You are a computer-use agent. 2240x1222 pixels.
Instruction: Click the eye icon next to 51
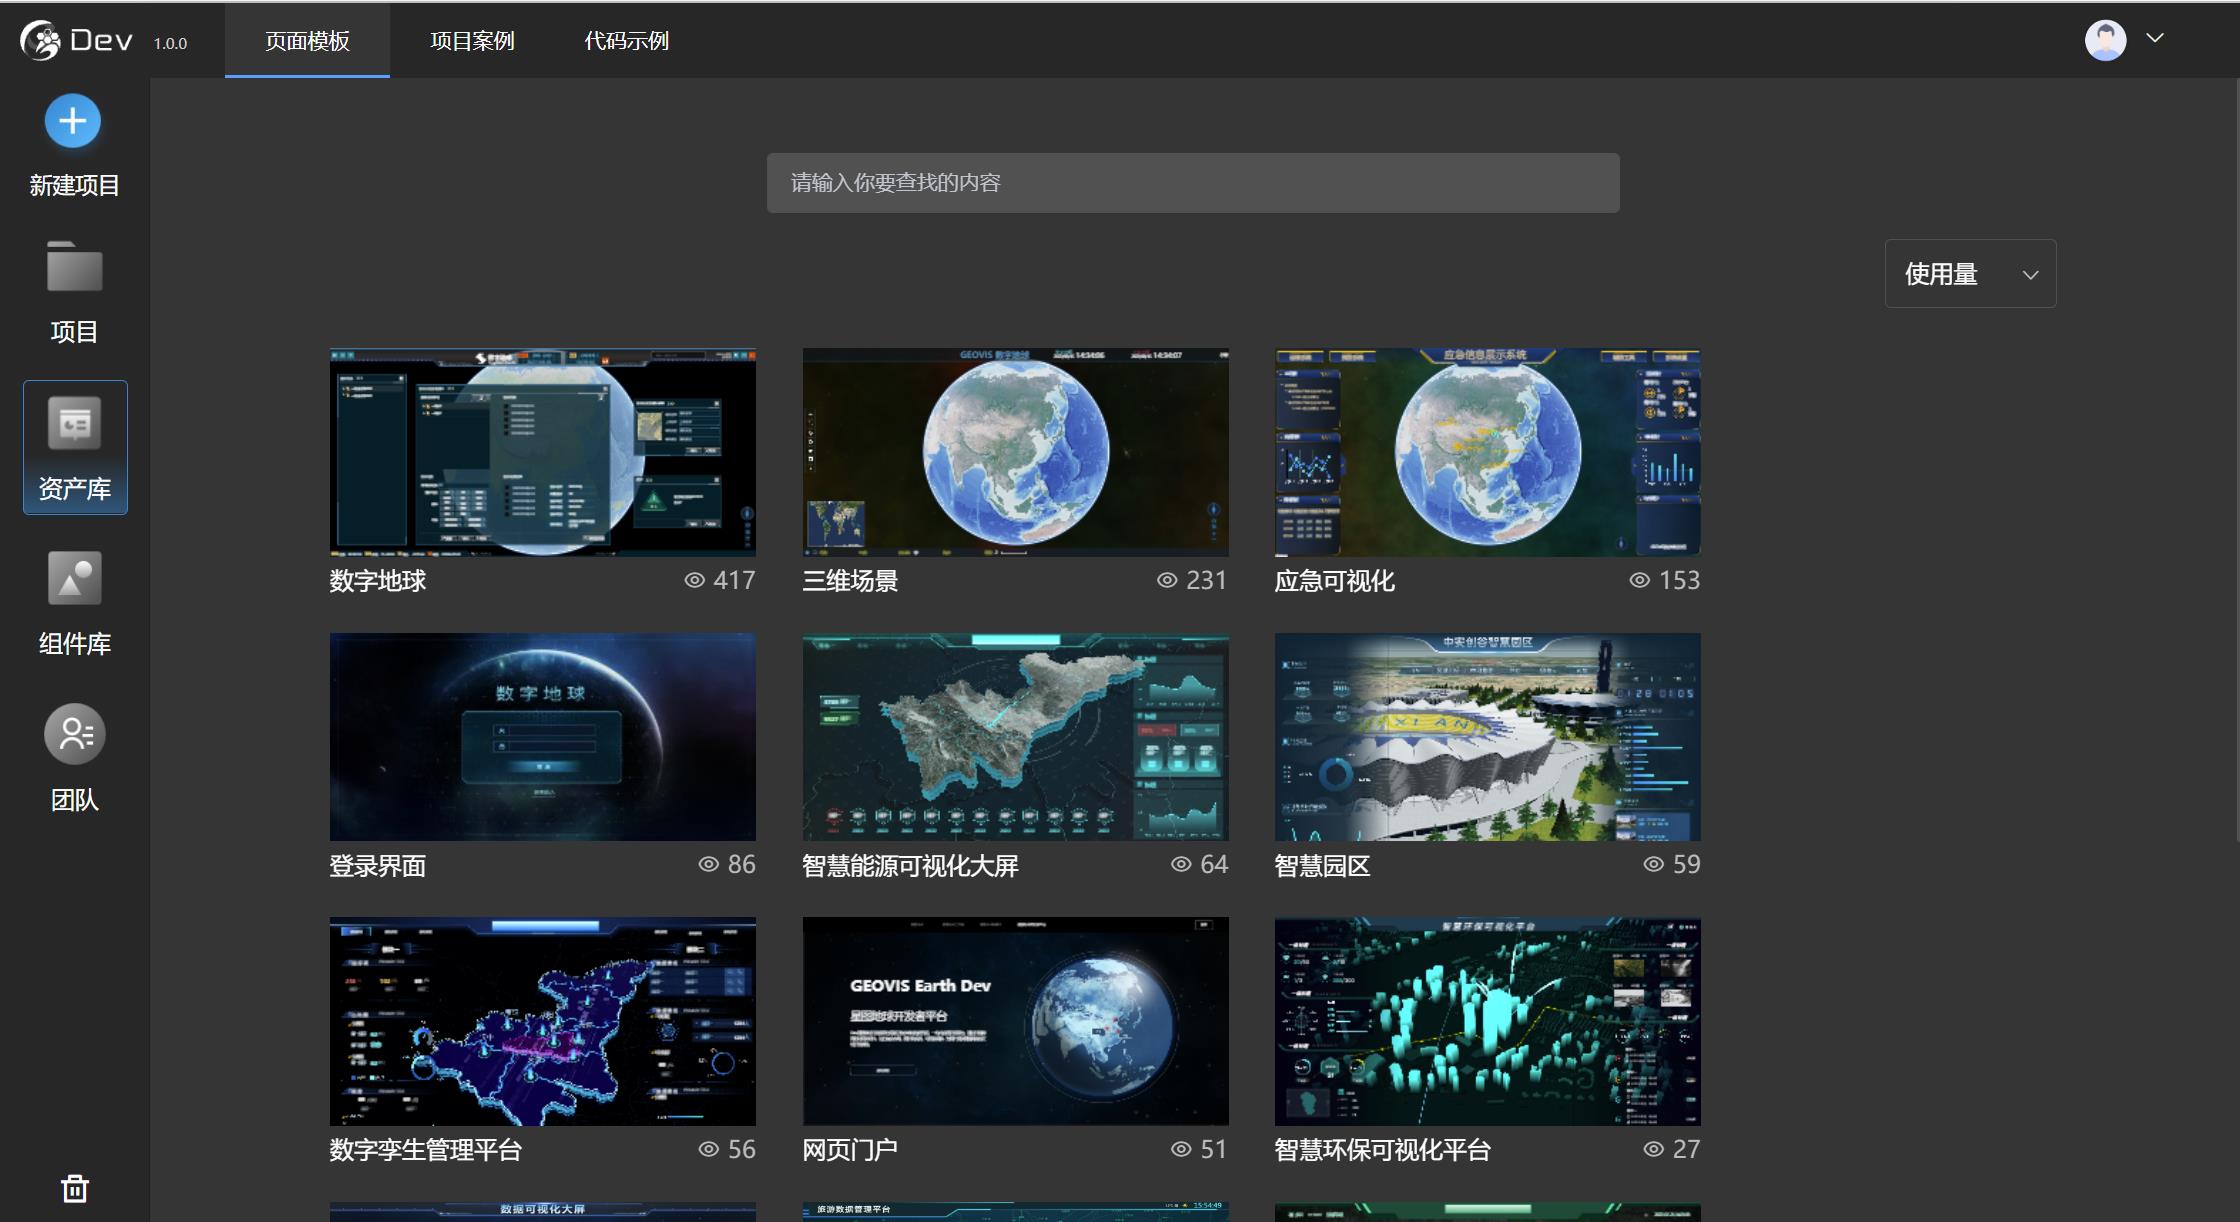tap(1181, 1149)
